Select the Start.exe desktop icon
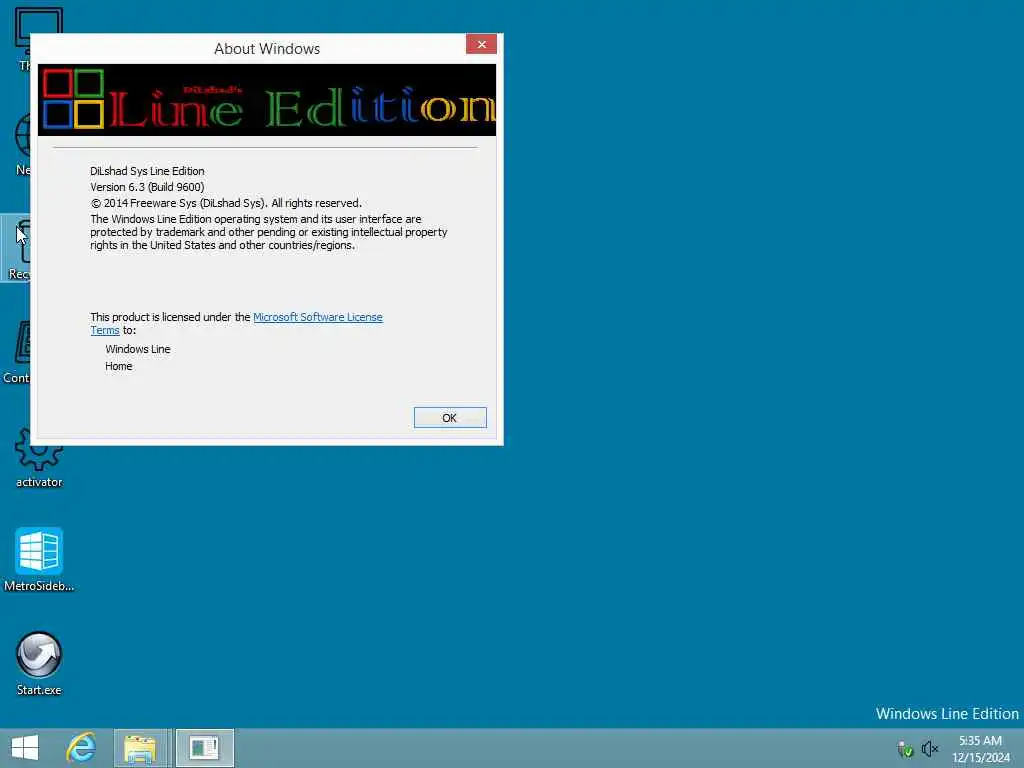This screenshot has height=768, width=1024. click(x=39, y=664)
